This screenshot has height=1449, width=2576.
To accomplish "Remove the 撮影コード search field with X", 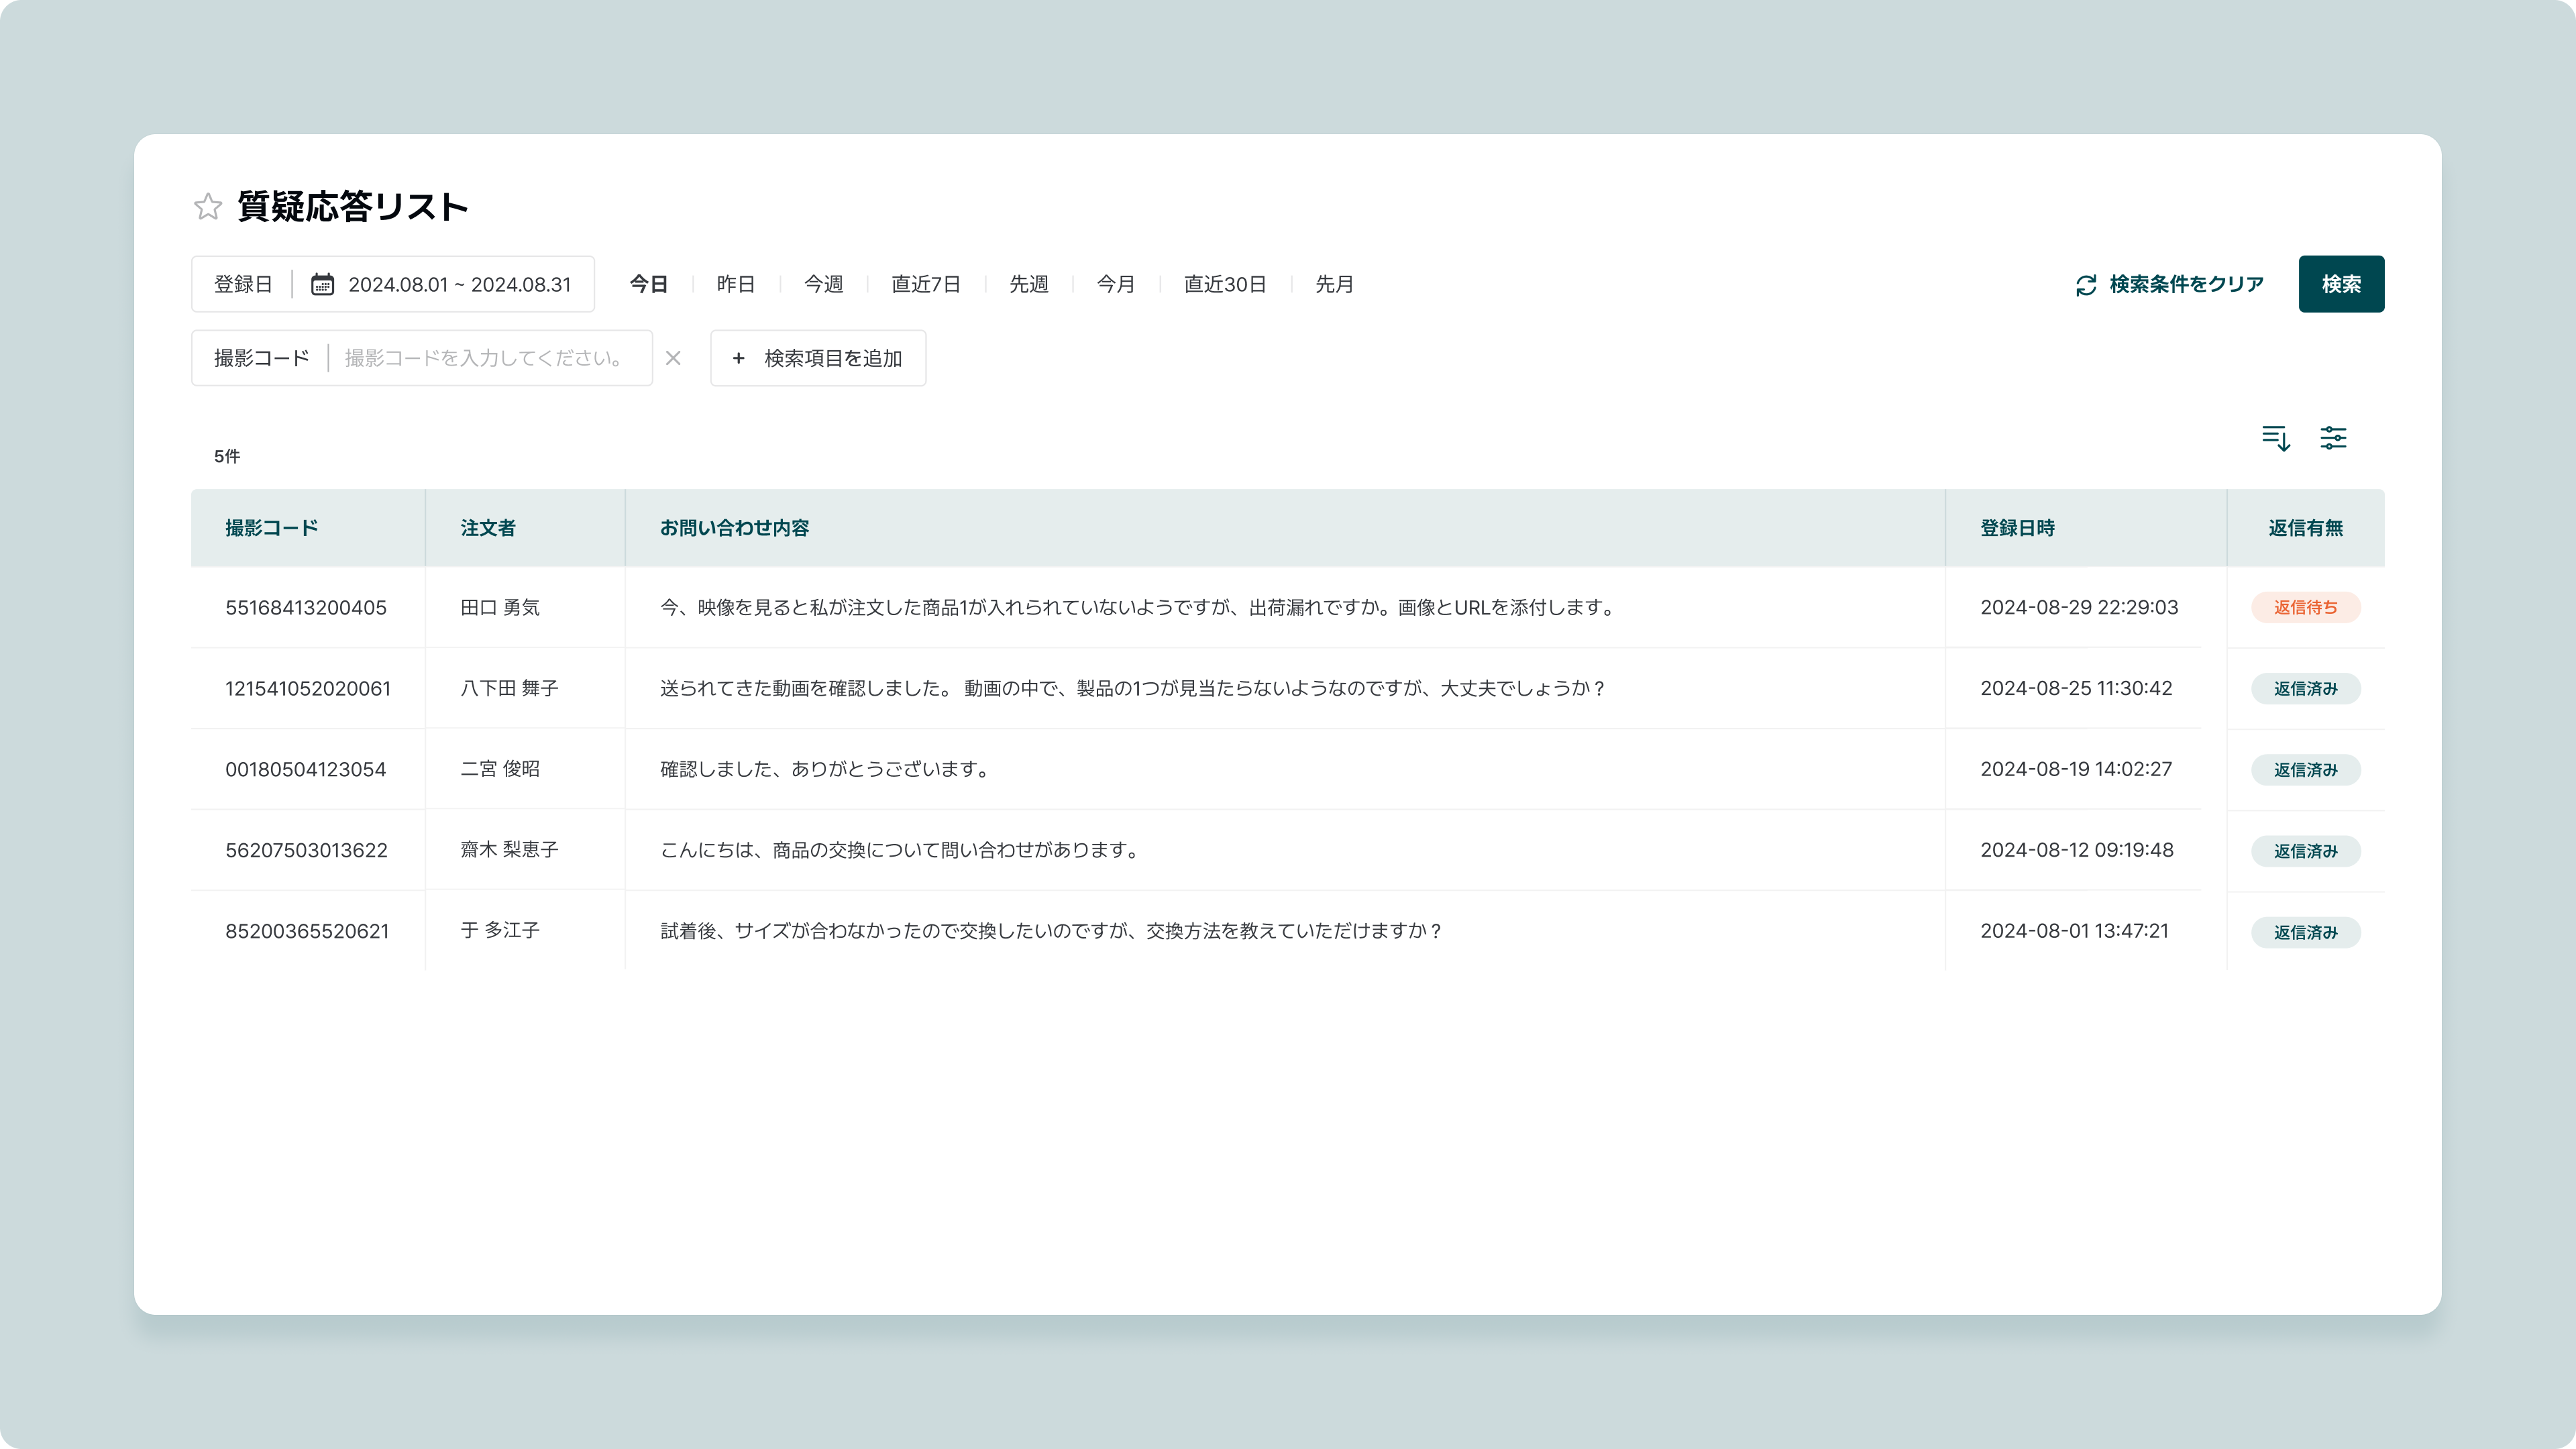I will [673, 358].
